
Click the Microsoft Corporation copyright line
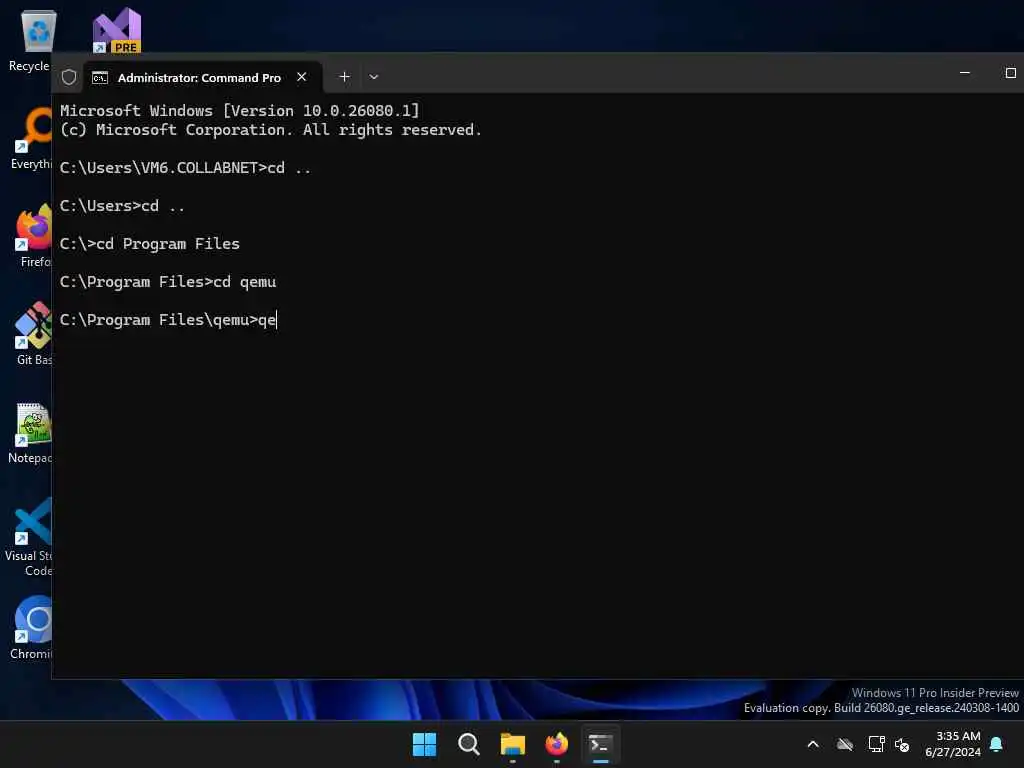270,130
